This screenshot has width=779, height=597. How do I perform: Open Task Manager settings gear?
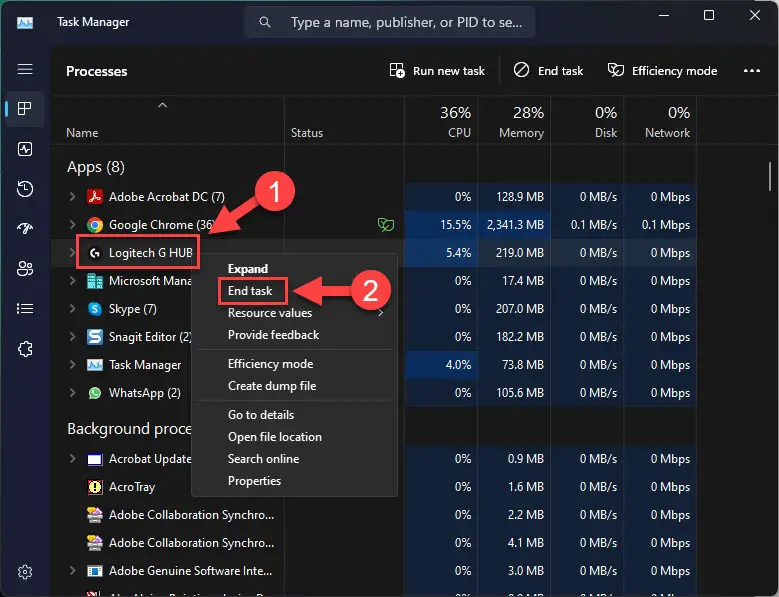(25, 572)
